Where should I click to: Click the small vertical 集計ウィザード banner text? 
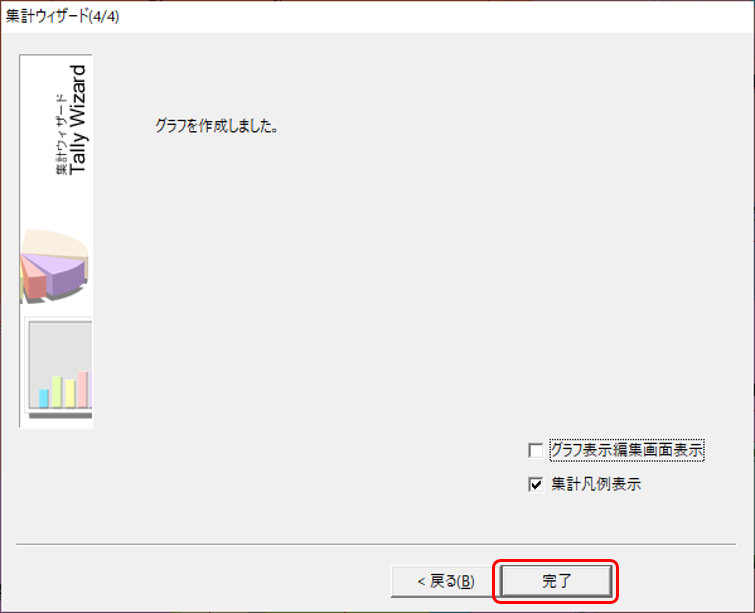(61, 134)
